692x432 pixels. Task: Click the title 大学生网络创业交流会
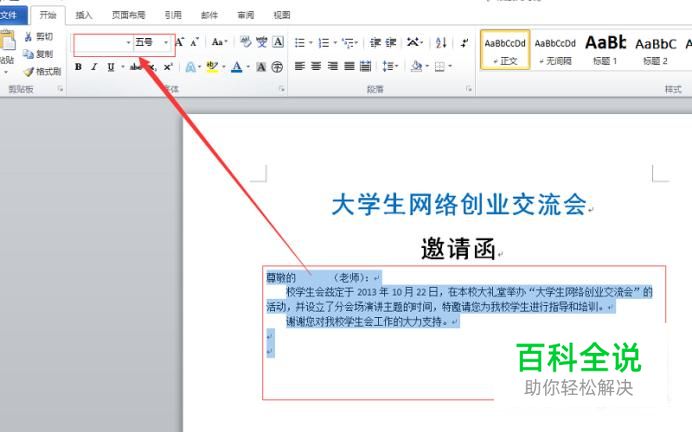click(x=459, y=204)
